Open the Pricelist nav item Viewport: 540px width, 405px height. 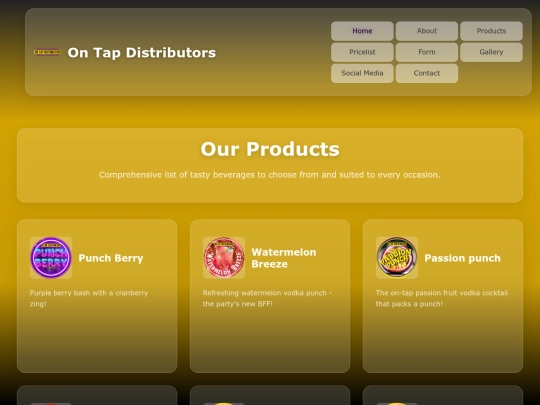[362, 52]
